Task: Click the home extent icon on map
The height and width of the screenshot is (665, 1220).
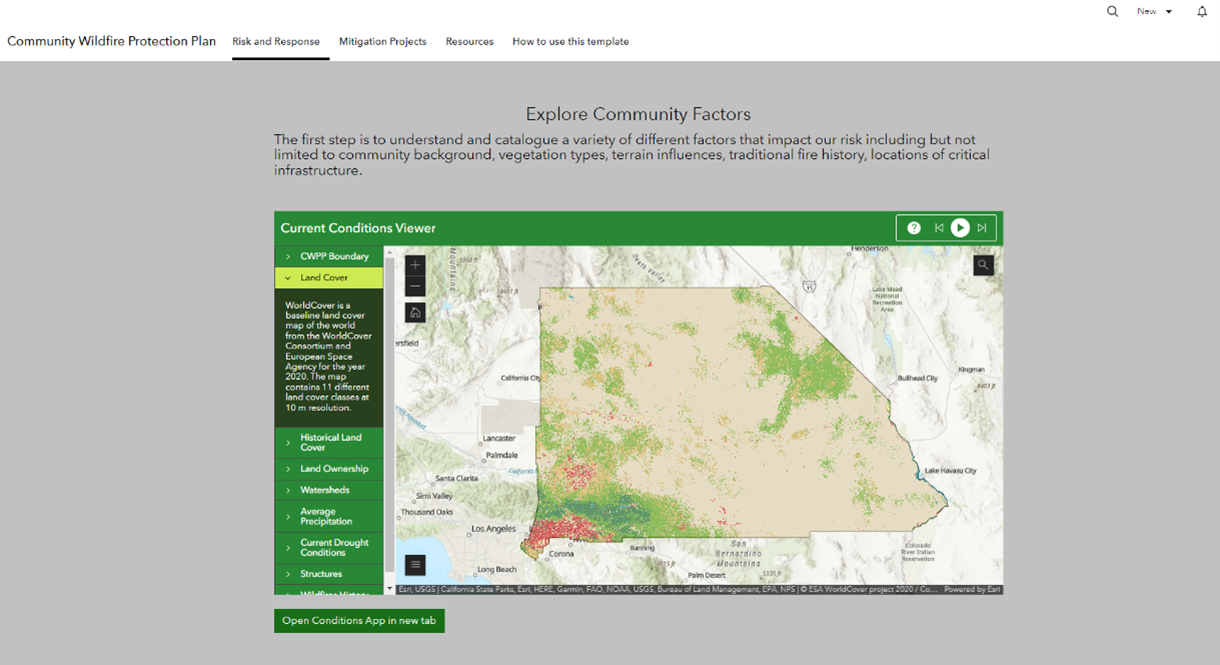Action: [414, 312]
